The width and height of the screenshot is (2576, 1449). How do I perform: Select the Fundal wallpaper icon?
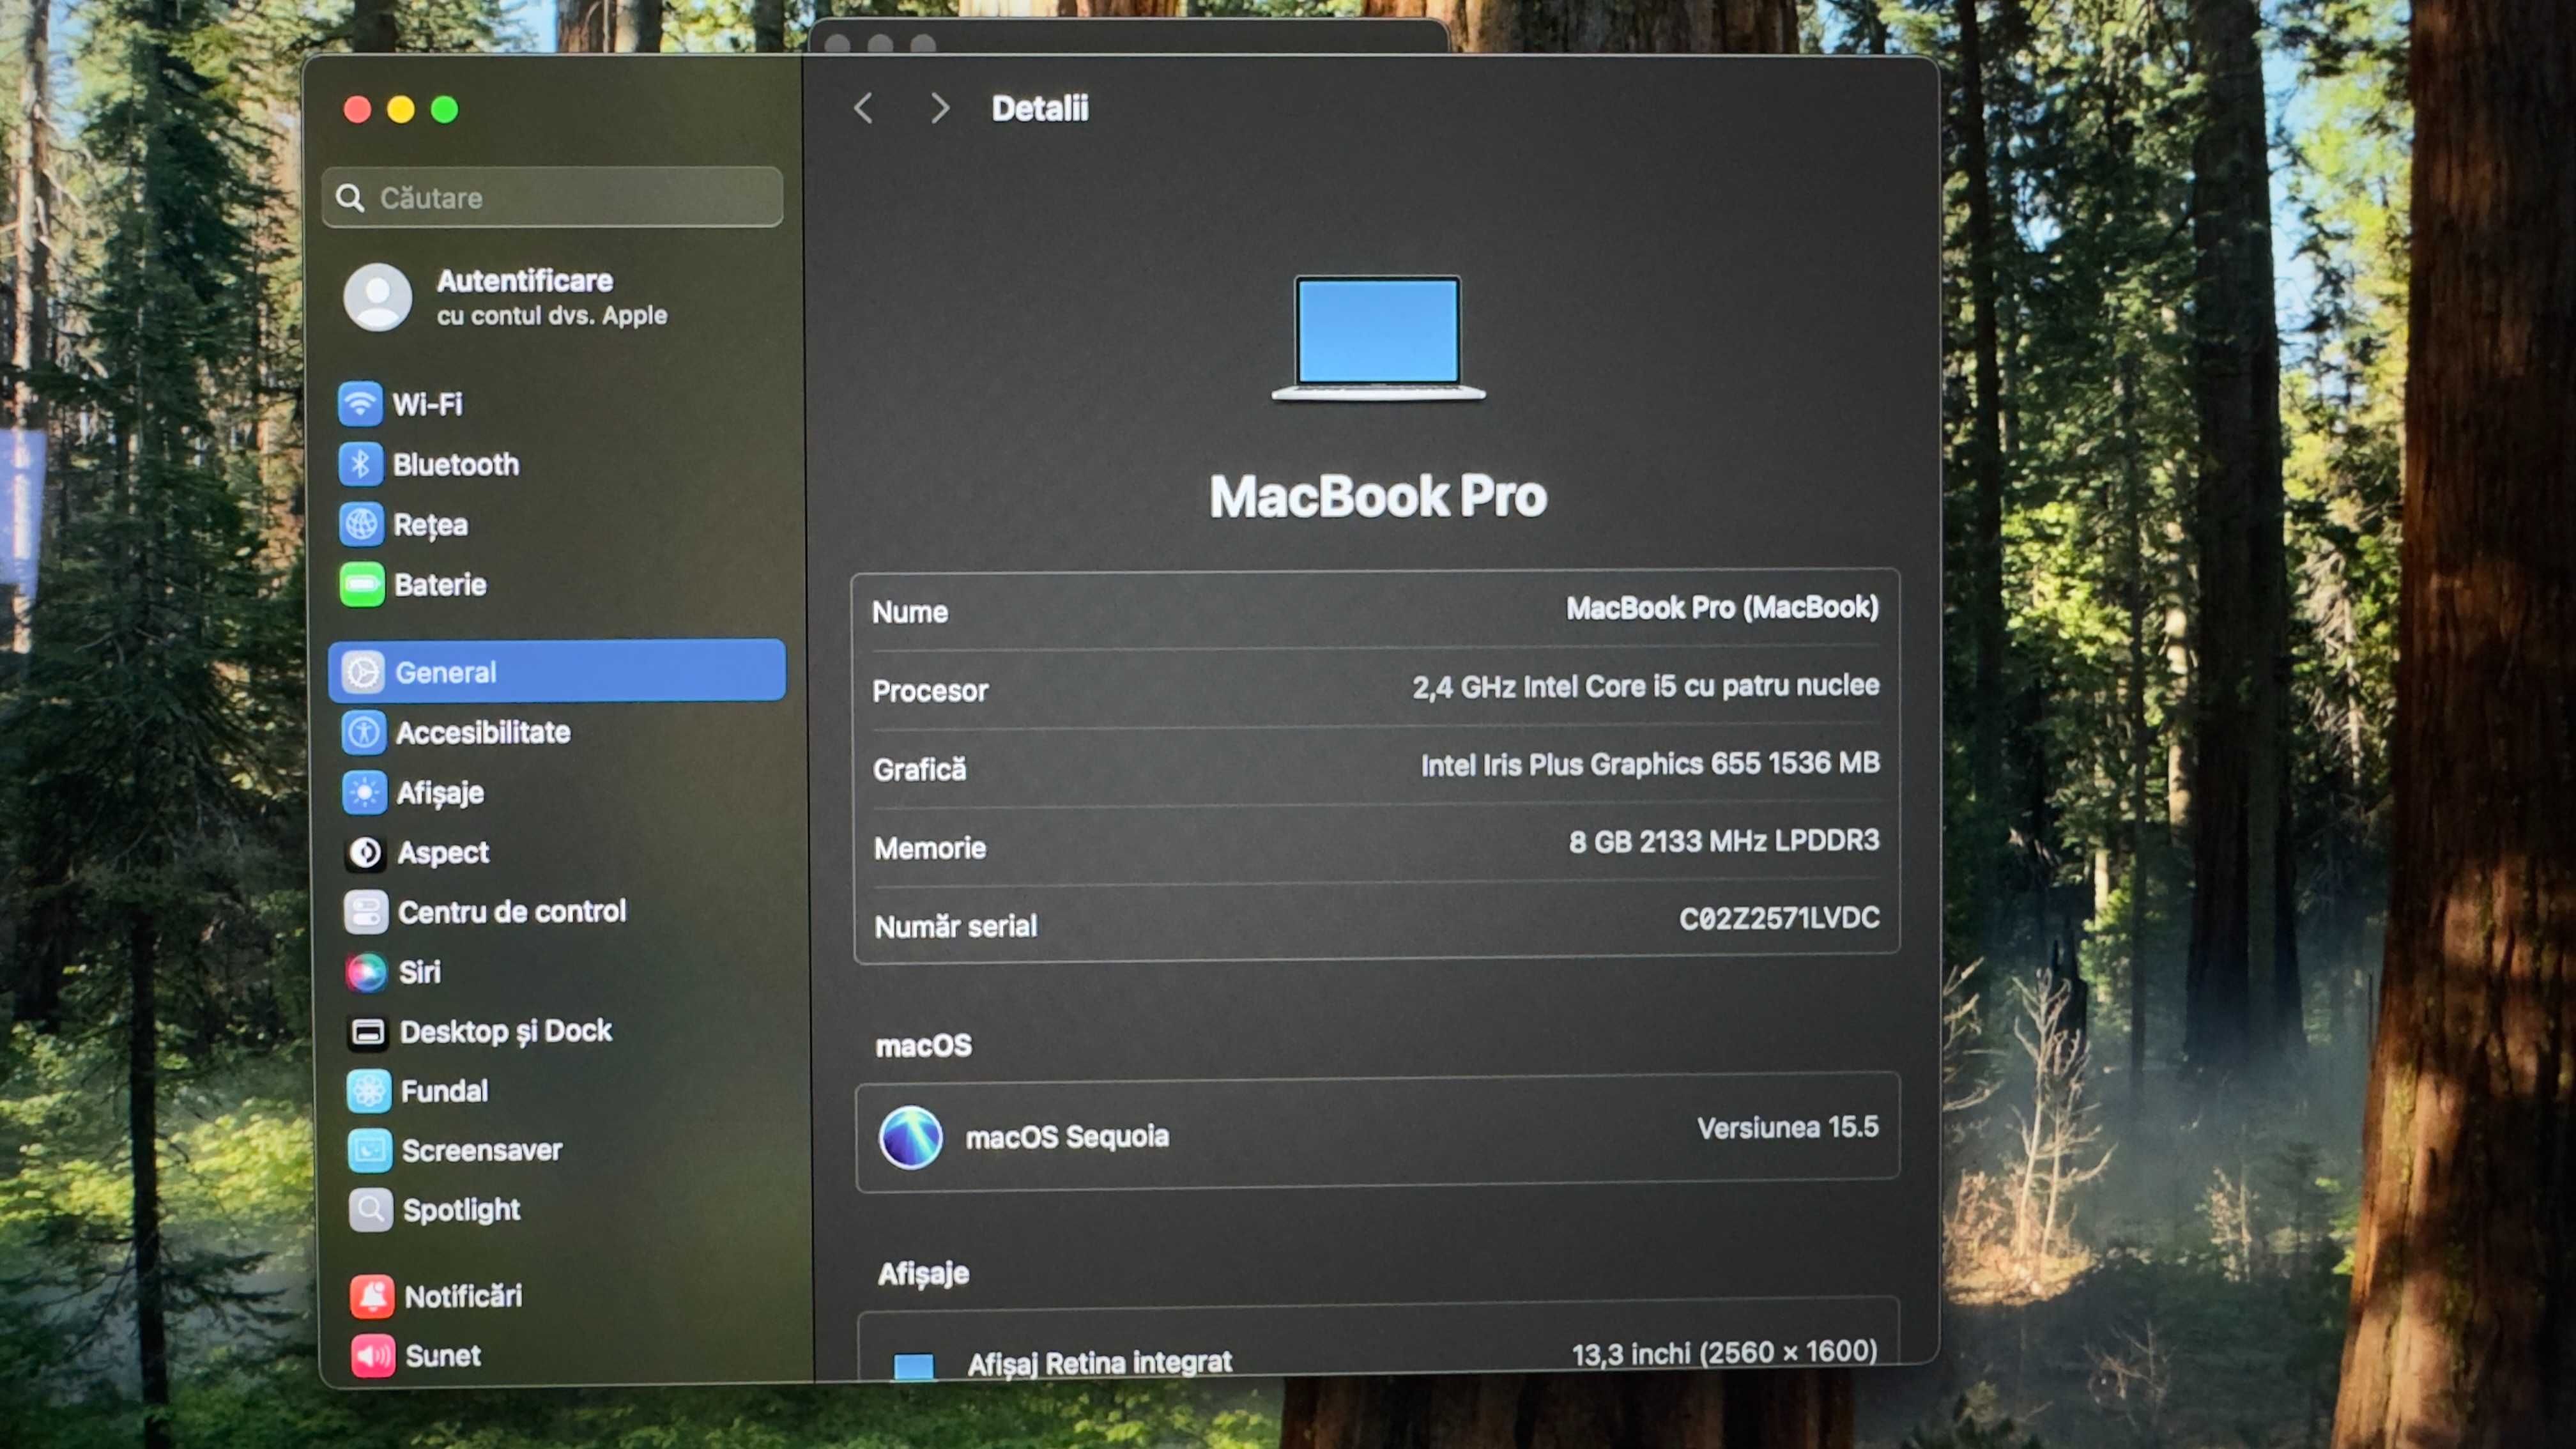point(369,1090)
